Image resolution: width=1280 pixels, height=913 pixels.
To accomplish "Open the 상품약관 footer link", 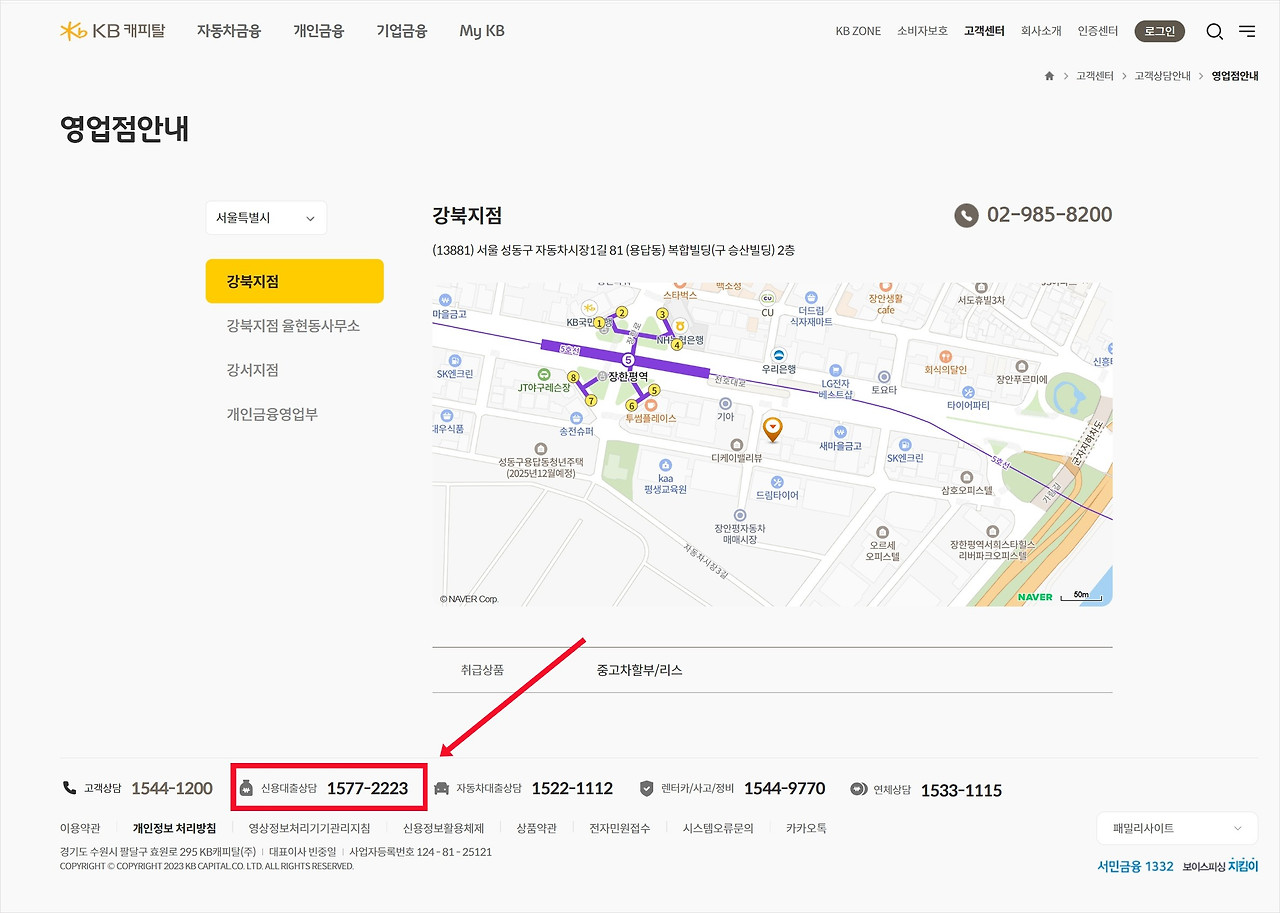I will [x=536, y=828].
